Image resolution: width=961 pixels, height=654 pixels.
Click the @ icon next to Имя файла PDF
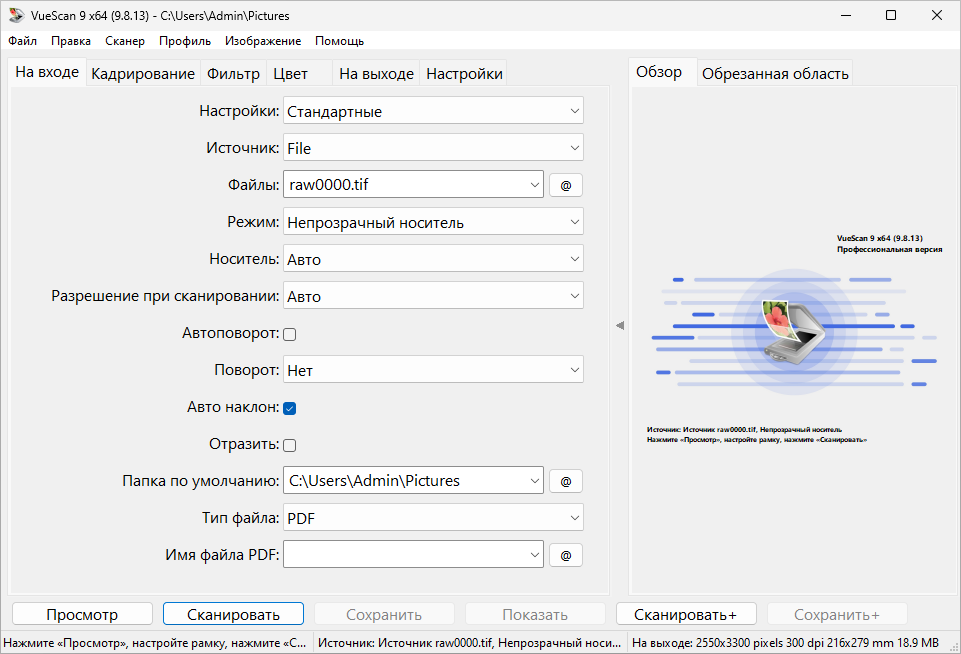point(565,554)
